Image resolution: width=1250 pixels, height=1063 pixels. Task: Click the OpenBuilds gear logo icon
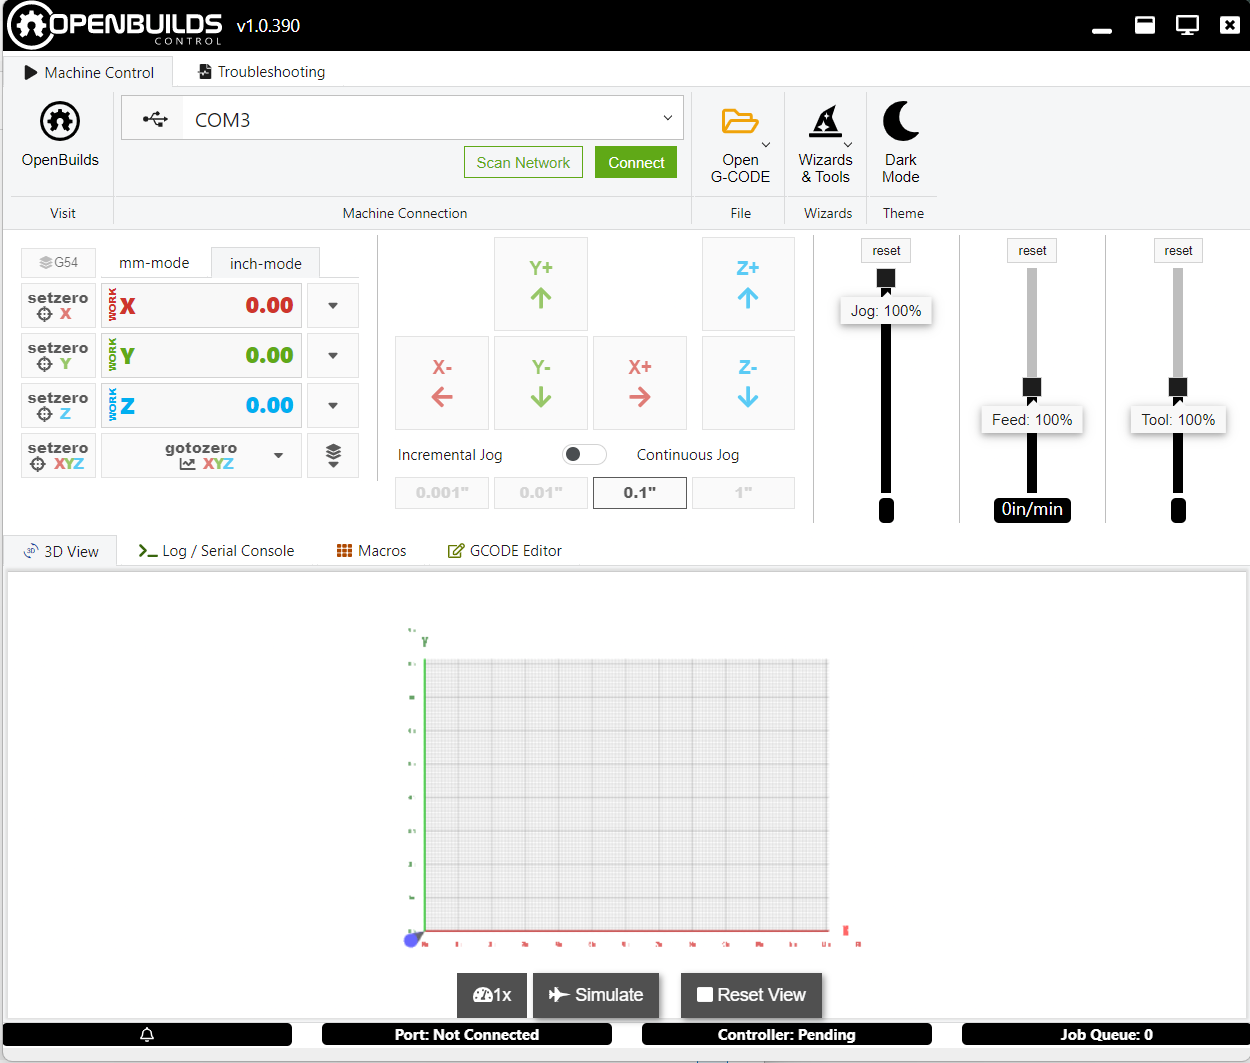(60, 122)
